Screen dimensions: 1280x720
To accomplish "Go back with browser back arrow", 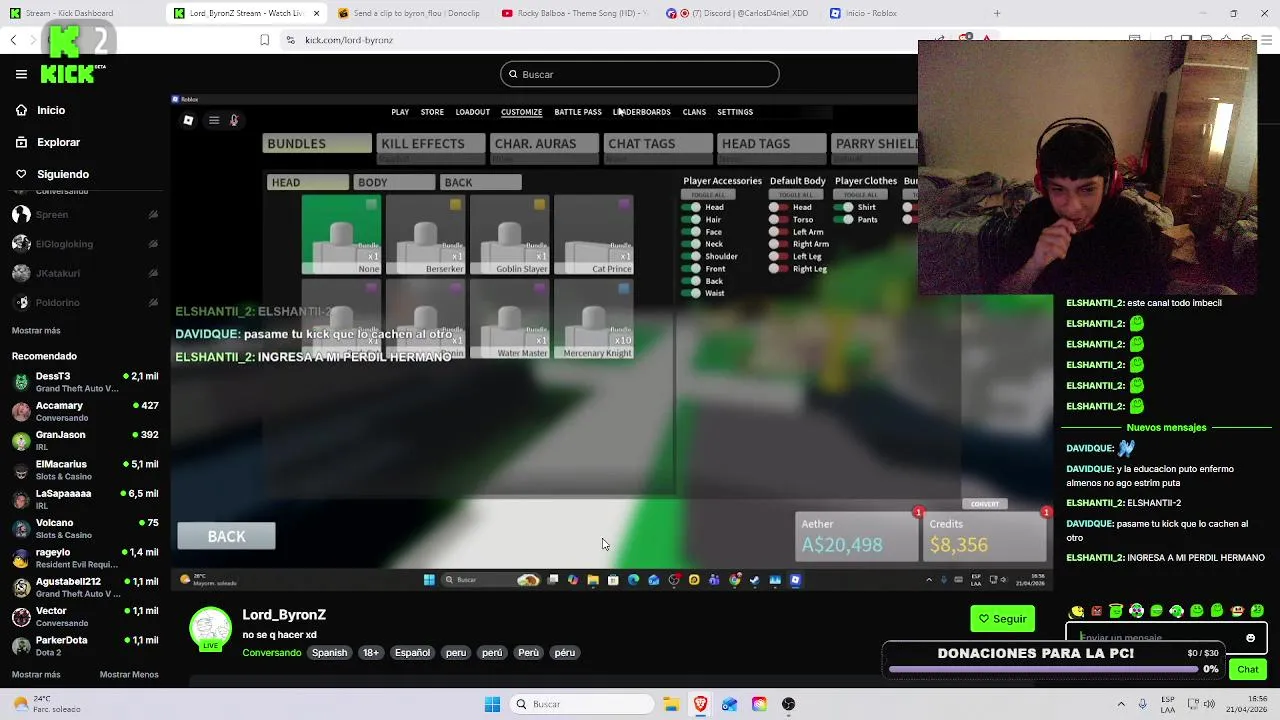I will click(13, 40).
